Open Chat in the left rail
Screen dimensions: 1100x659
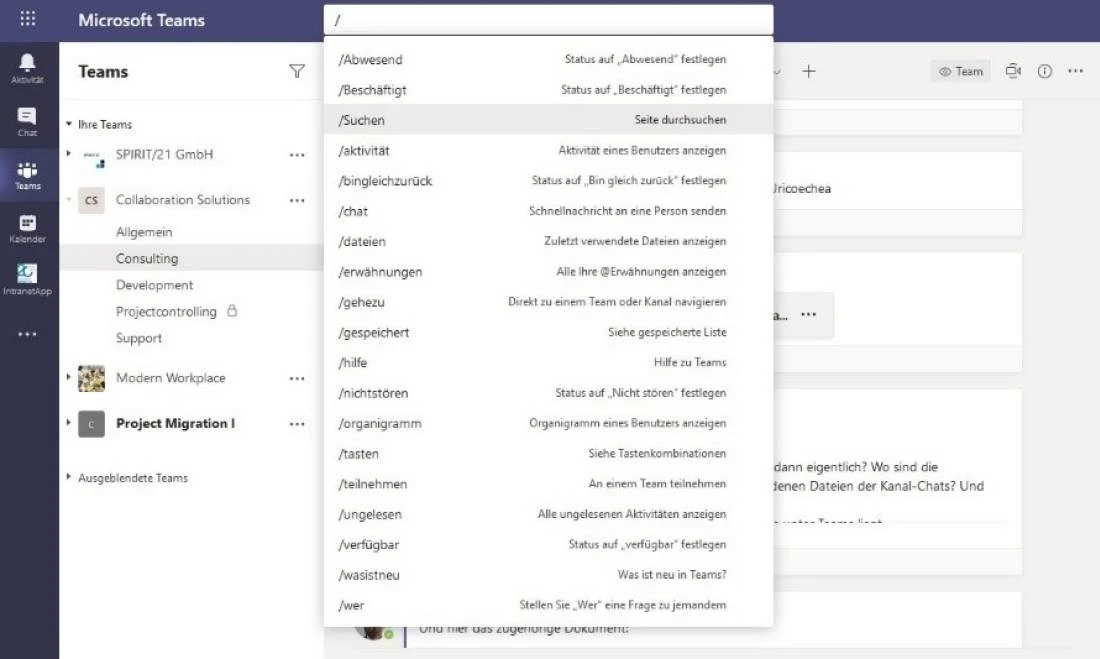27,120
